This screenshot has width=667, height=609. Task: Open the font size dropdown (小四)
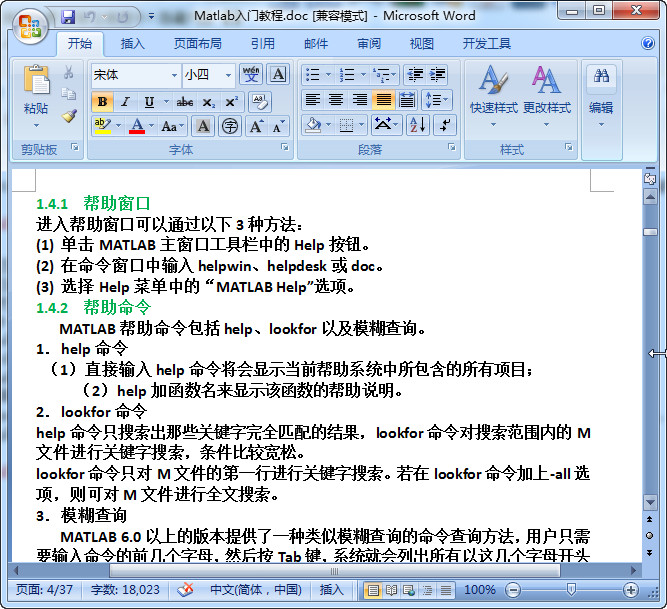coord(228,75)
